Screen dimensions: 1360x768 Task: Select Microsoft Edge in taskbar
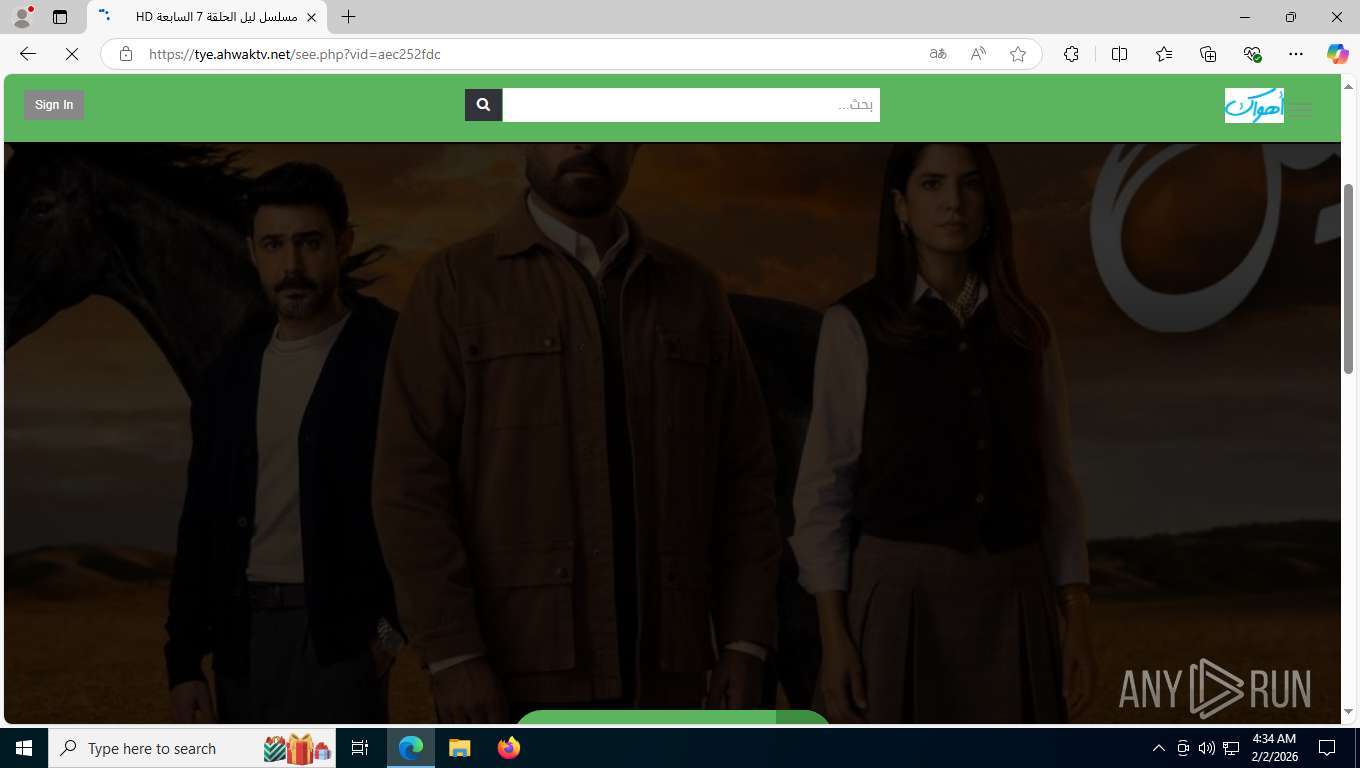point(411,748)
